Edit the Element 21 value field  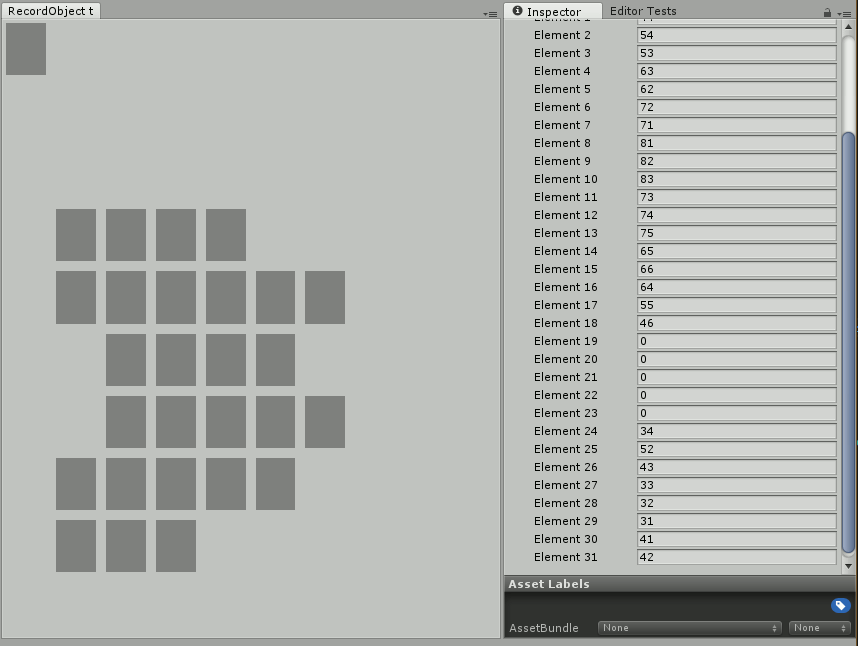(x=737, y=378)
